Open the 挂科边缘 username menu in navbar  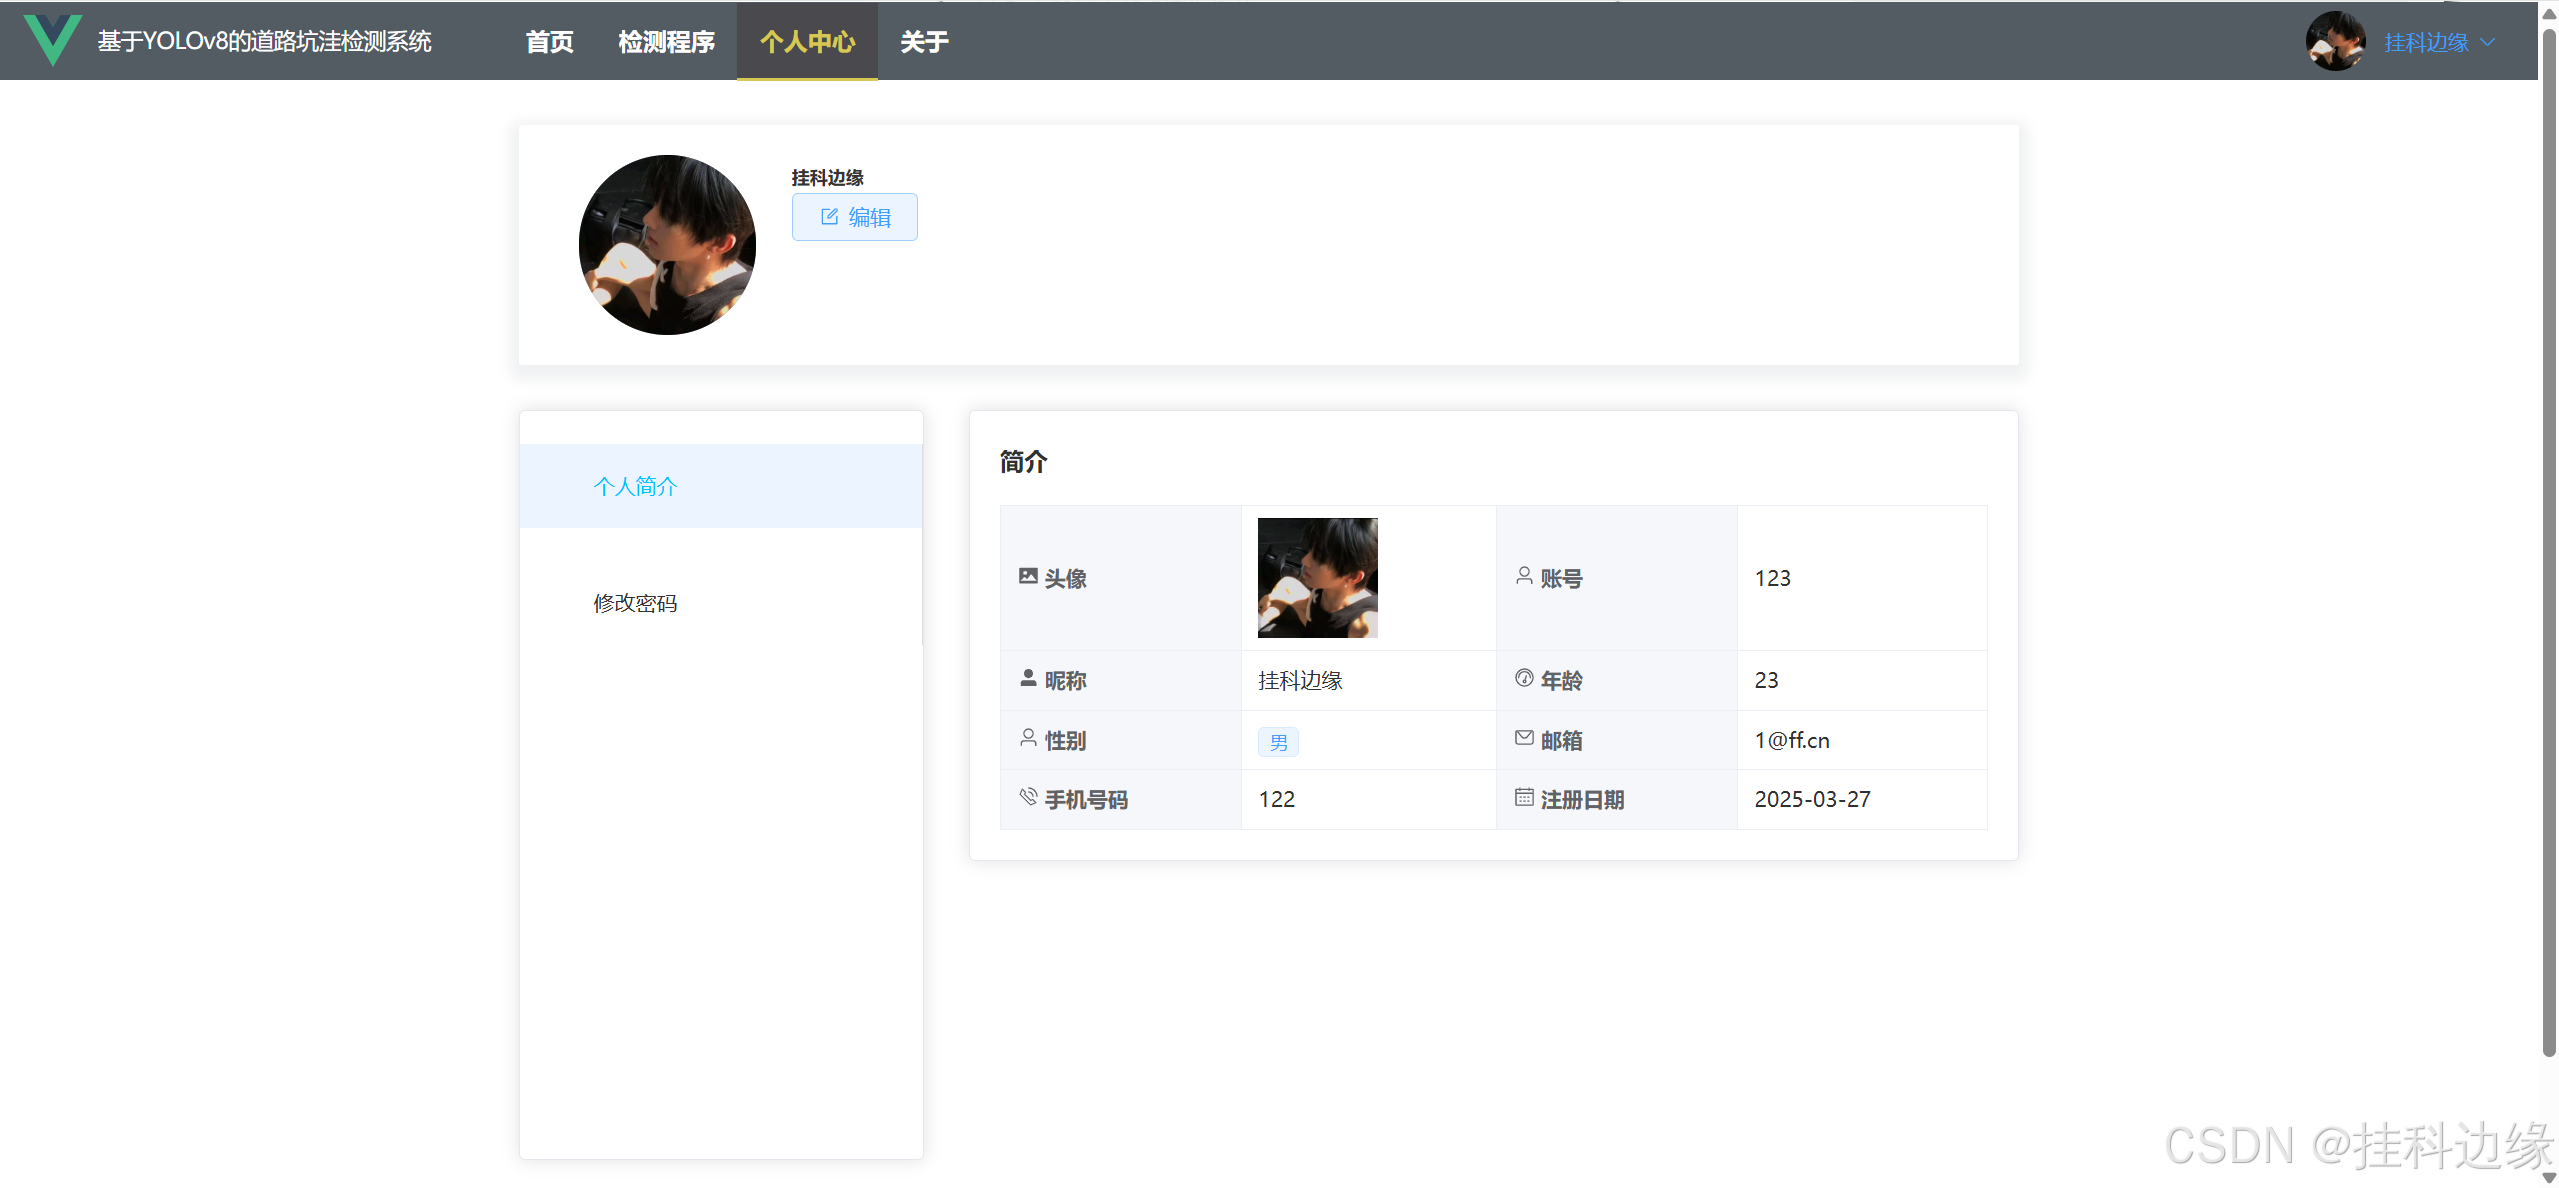click(x=2426, y=42)
